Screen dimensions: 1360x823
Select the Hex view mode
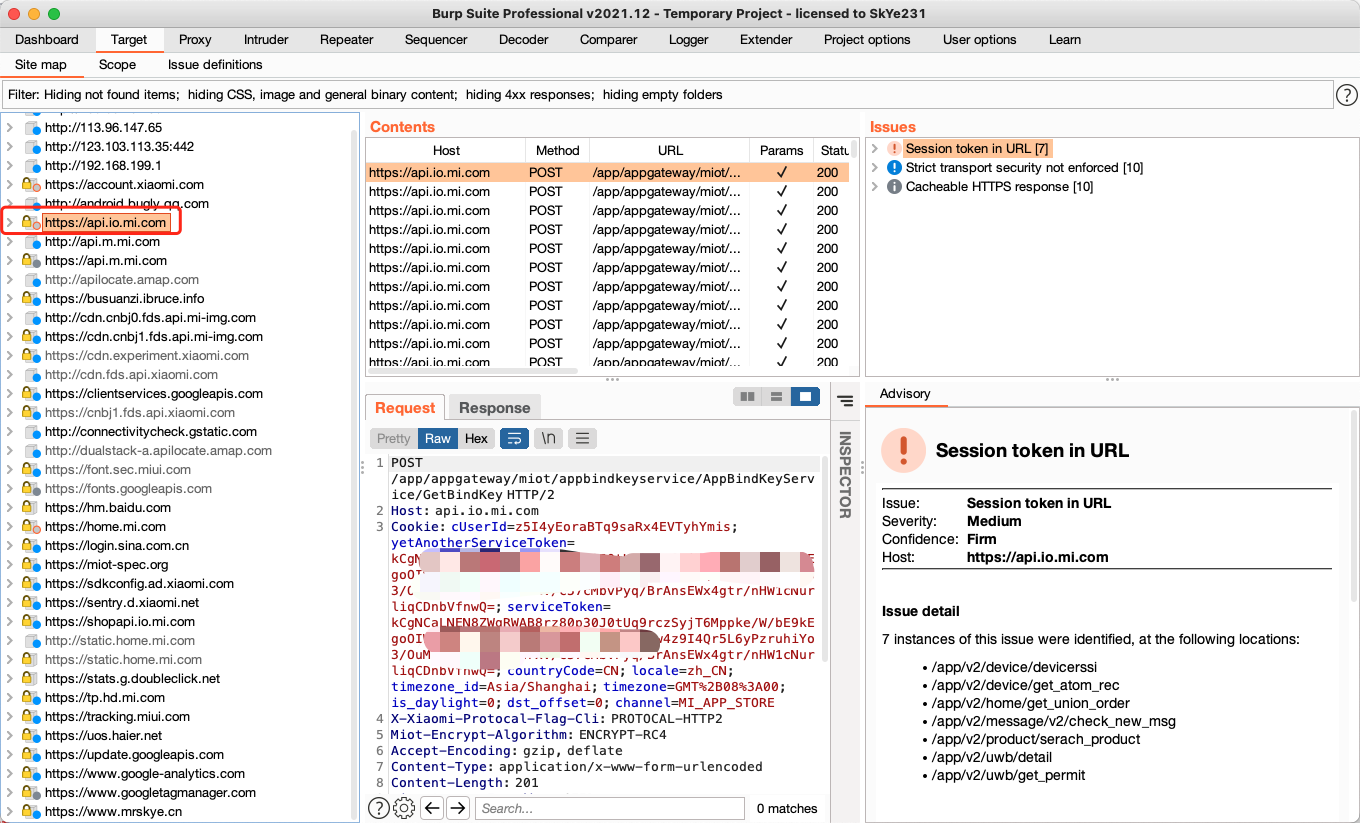click(x=476, y=438)
